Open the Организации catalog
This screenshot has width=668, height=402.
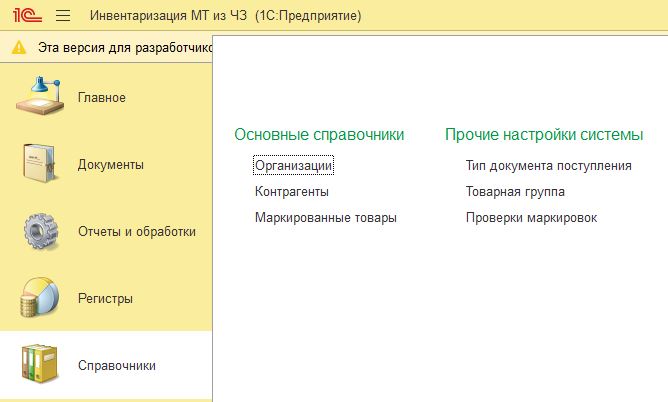pyautogui.click(x=294, y=165)
